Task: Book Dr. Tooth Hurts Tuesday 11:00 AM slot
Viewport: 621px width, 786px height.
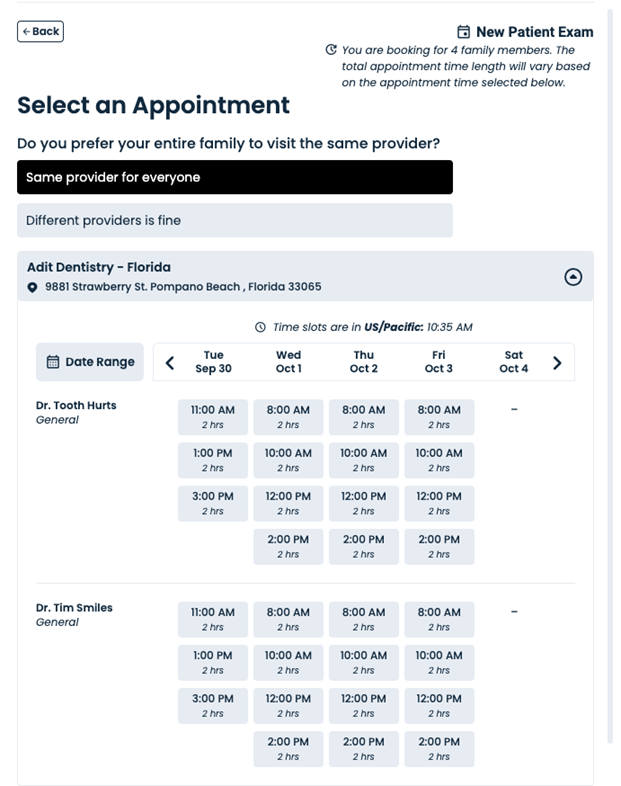Action: click(213, 416)
